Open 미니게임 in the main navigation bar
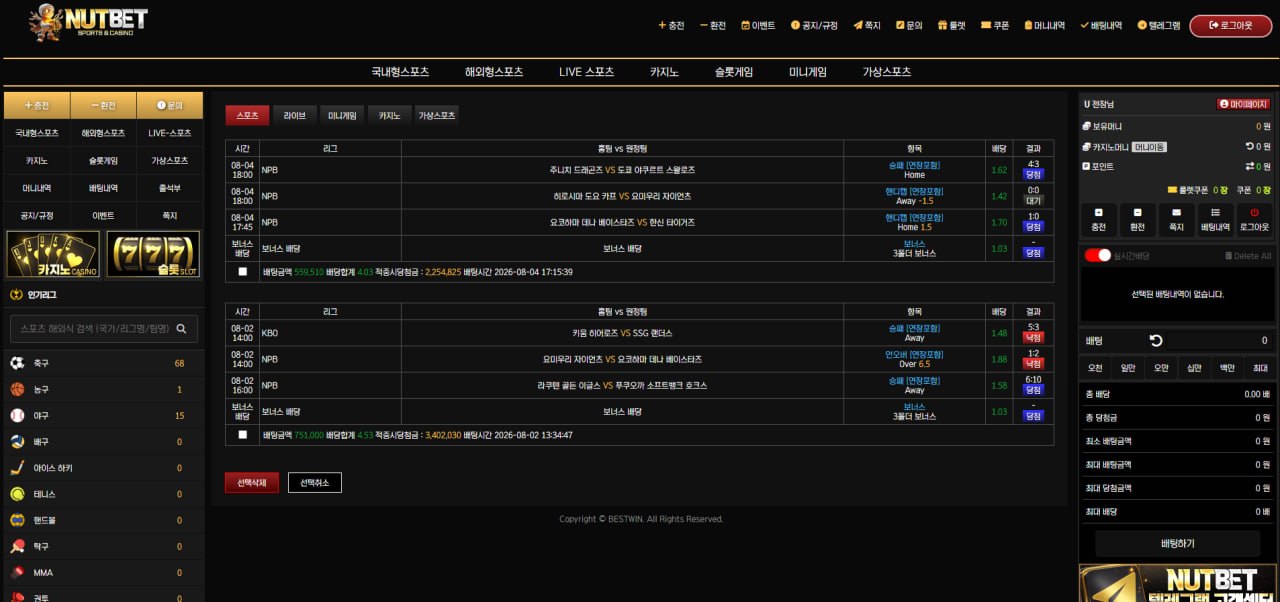The height and width of the screenshot is (602, 1280). [808, 72]
